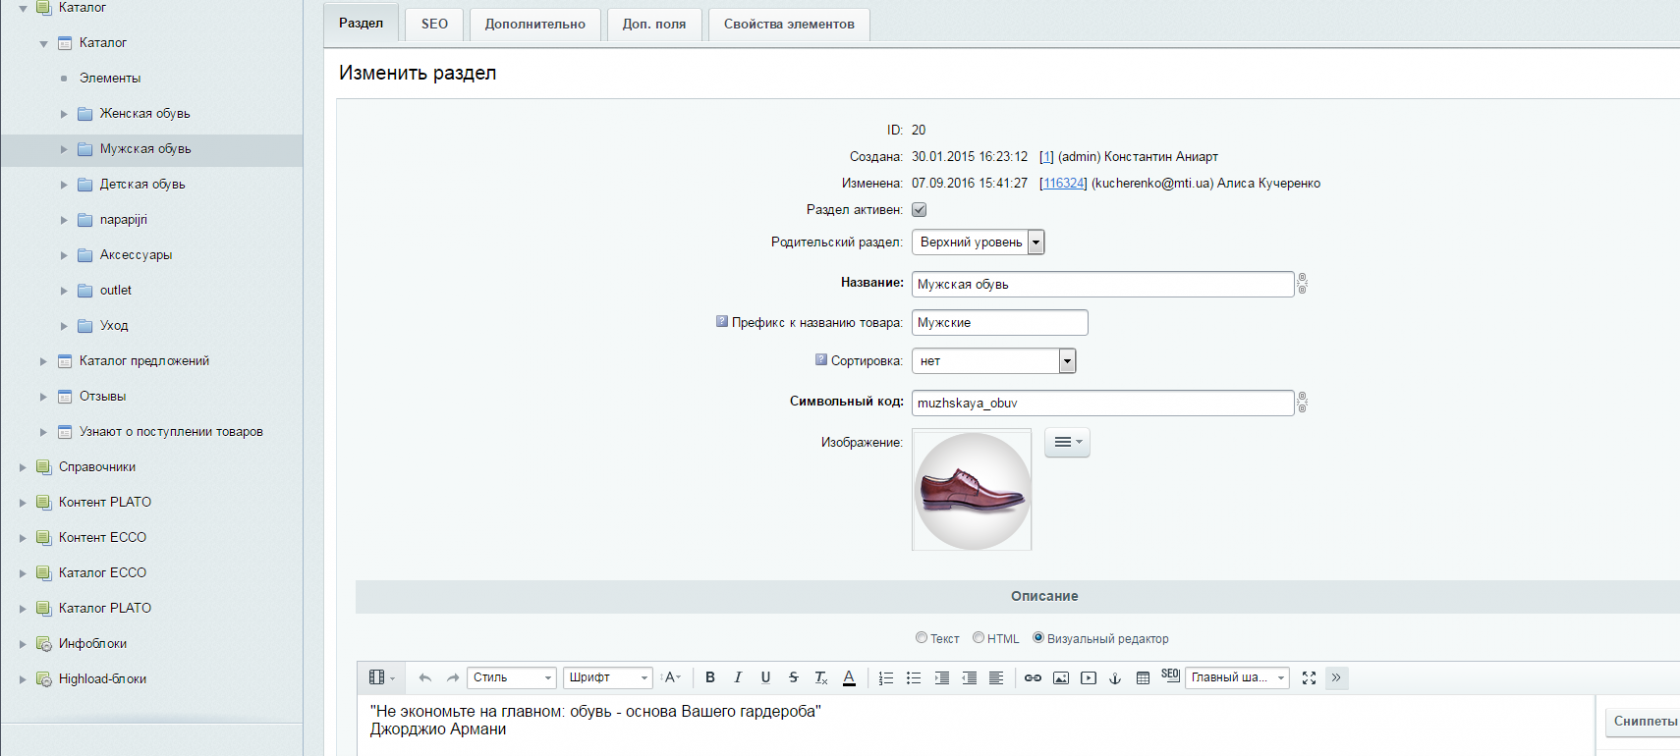Click the Redo arrow in the editor toolbar
The image size is (1680, 756).
(453, 678)
